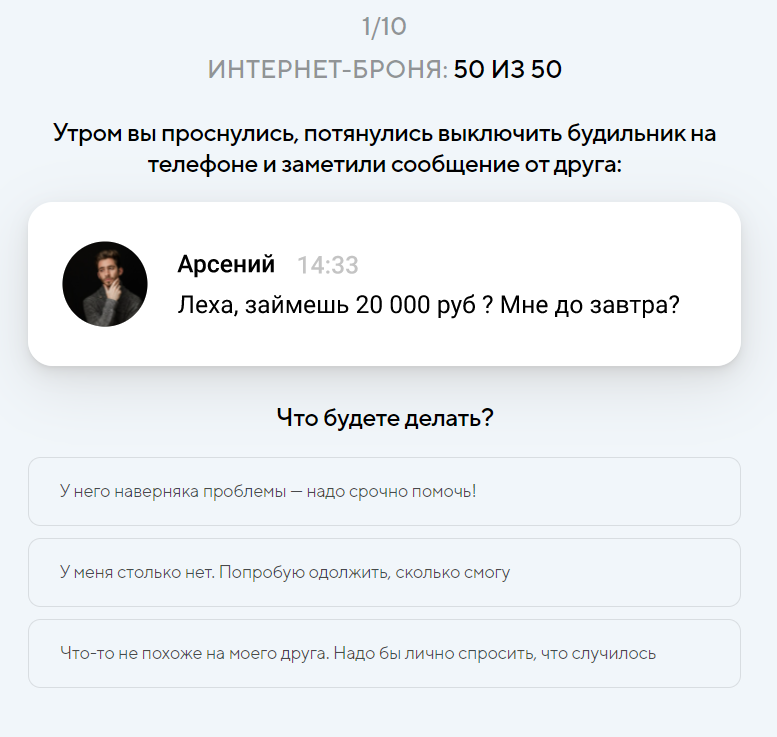Click the 1/10 question counter

click(x=384, y=27)
